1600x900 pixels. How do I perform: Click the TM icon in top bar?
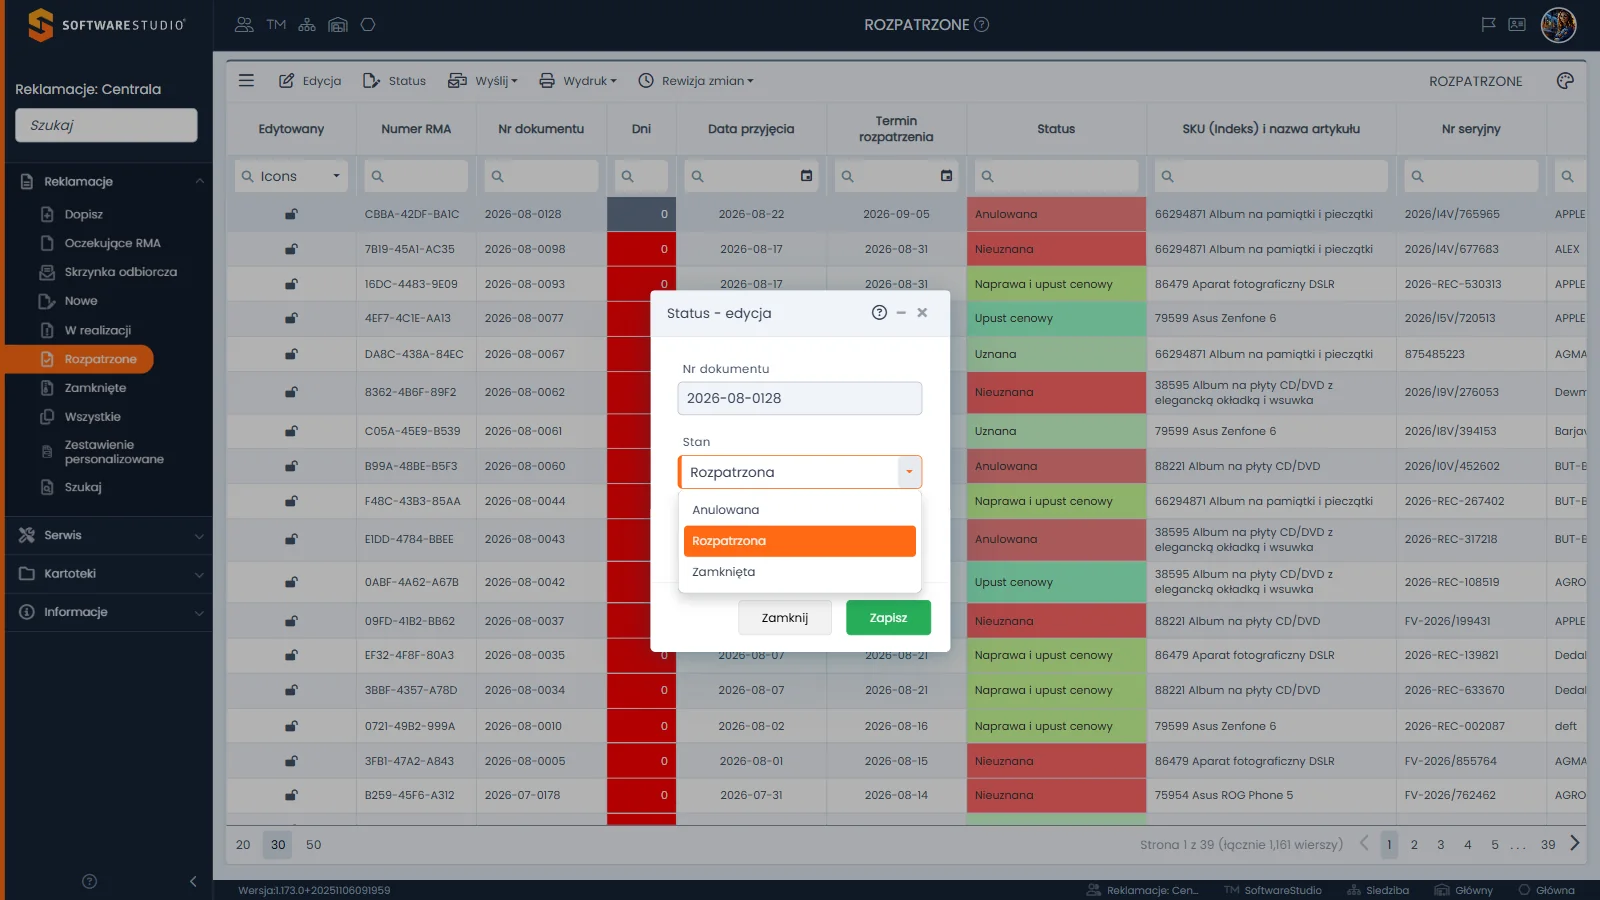tap(276, 25)
